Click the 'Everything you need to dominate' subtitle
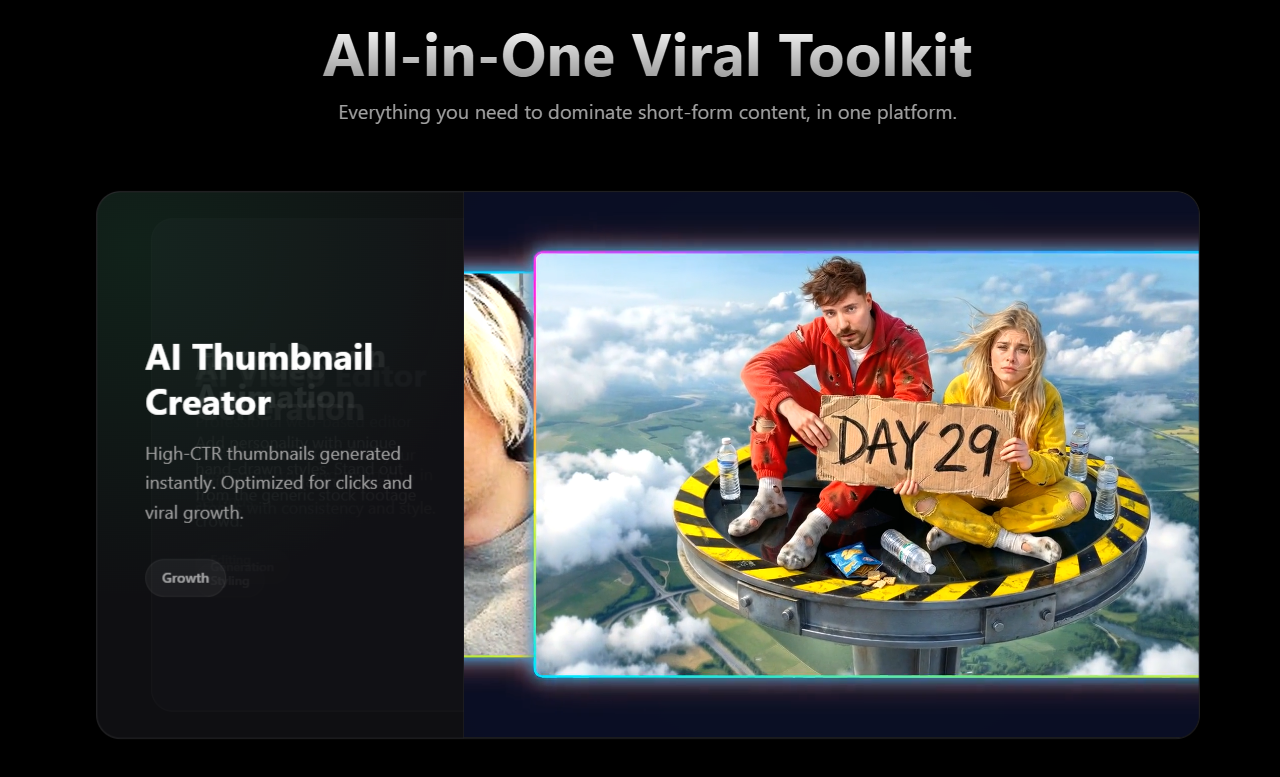The height and width of the screenshot is (777, 1280). tap(647, 112)
